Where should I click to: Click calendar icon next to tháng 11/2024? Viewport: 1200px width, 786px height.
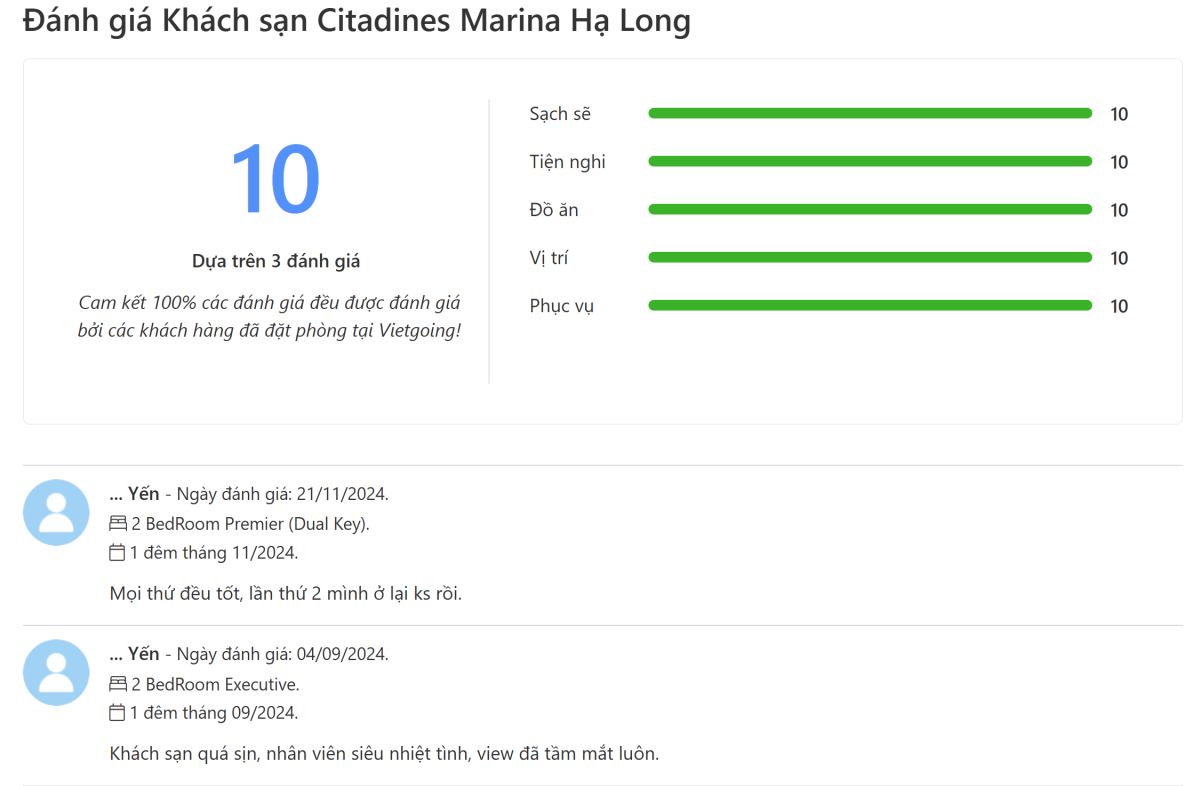tap(117, 553)
